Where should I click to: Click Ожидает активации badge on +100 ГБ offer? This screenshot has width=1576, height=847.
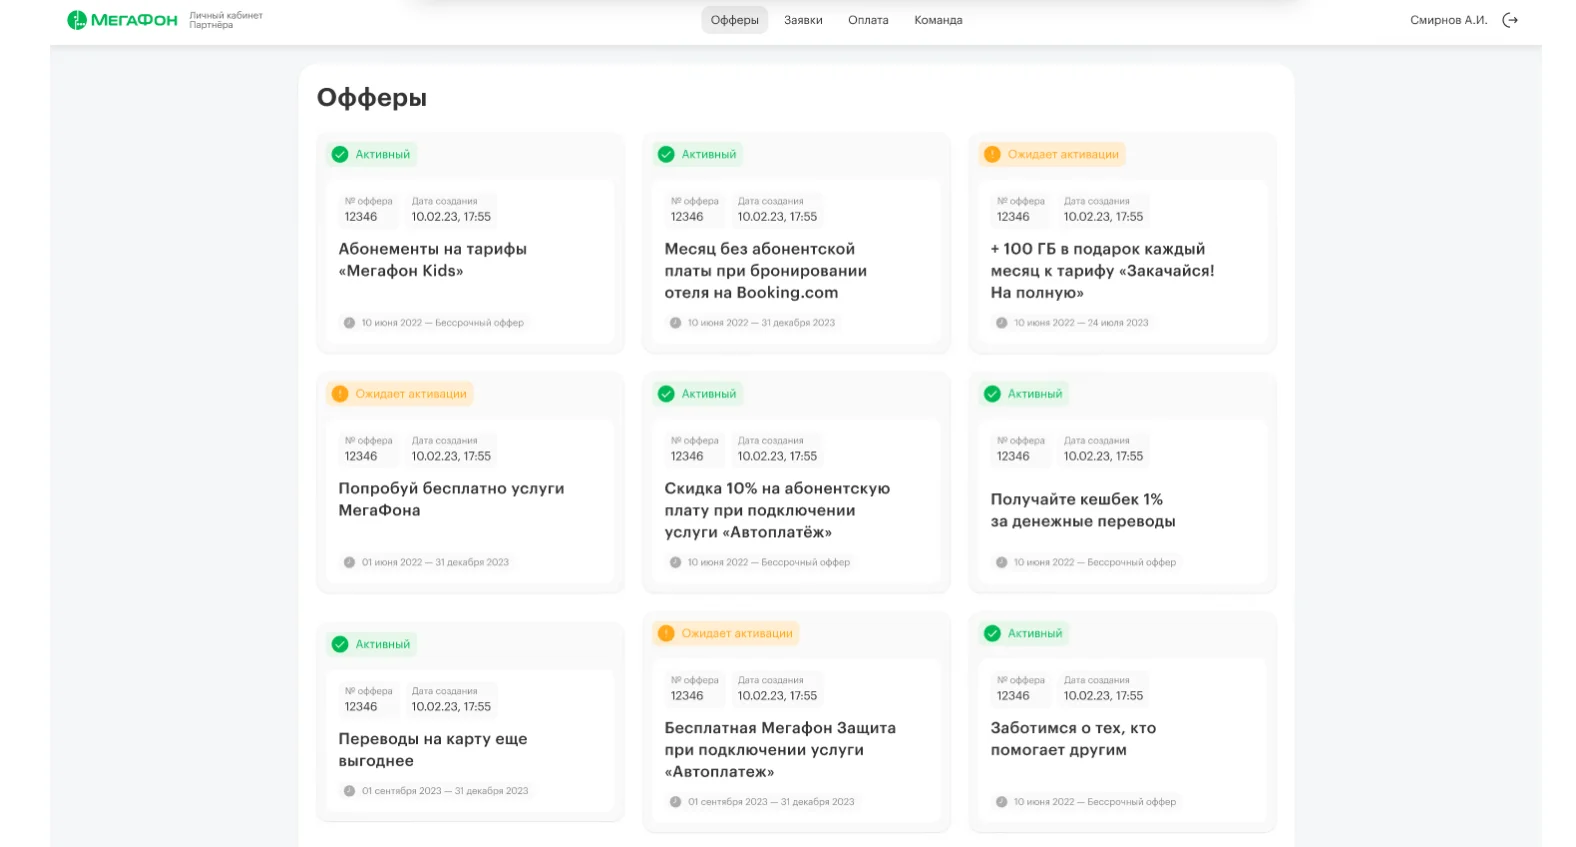(1062, 154)
